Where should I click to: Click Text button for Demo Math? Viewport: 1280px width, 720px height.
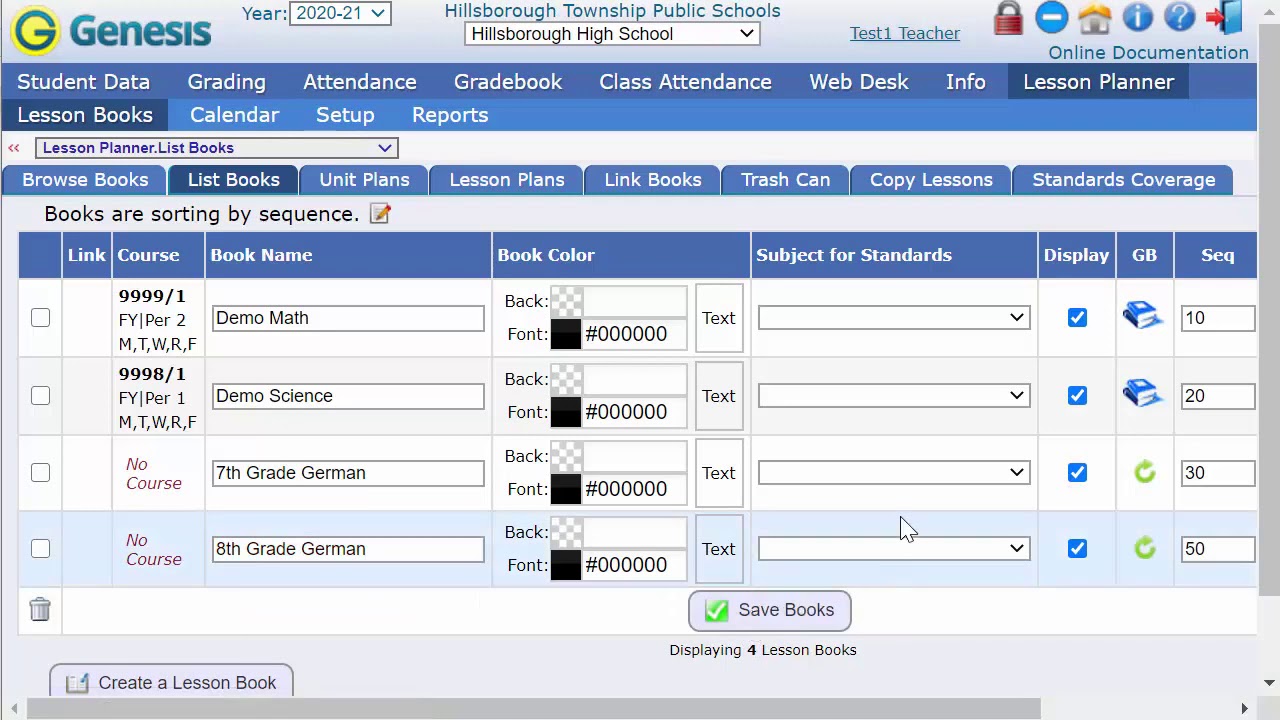(719, 318)
